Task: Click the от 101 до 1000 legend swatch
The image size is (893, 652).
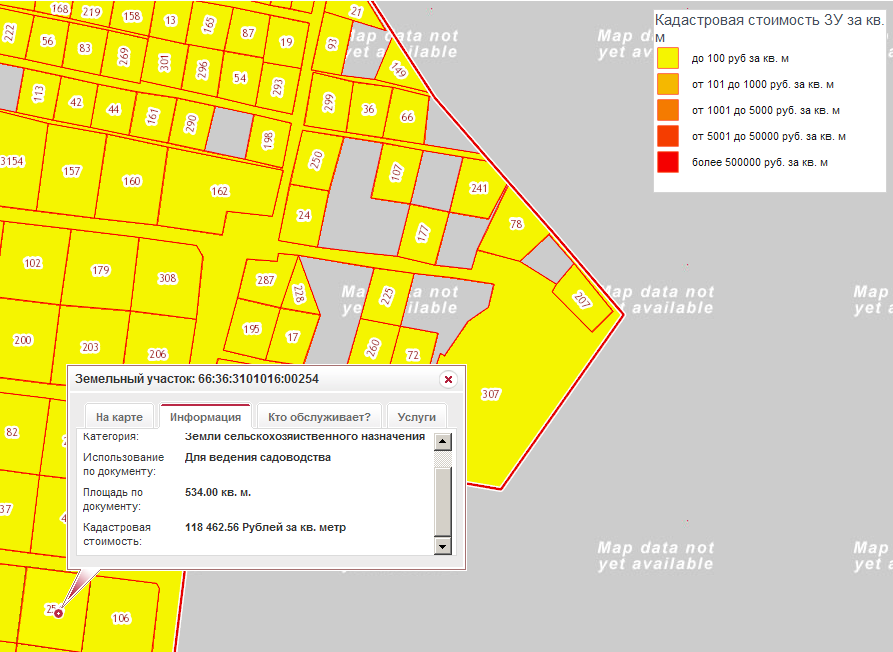Action: (x=668, y=84)
